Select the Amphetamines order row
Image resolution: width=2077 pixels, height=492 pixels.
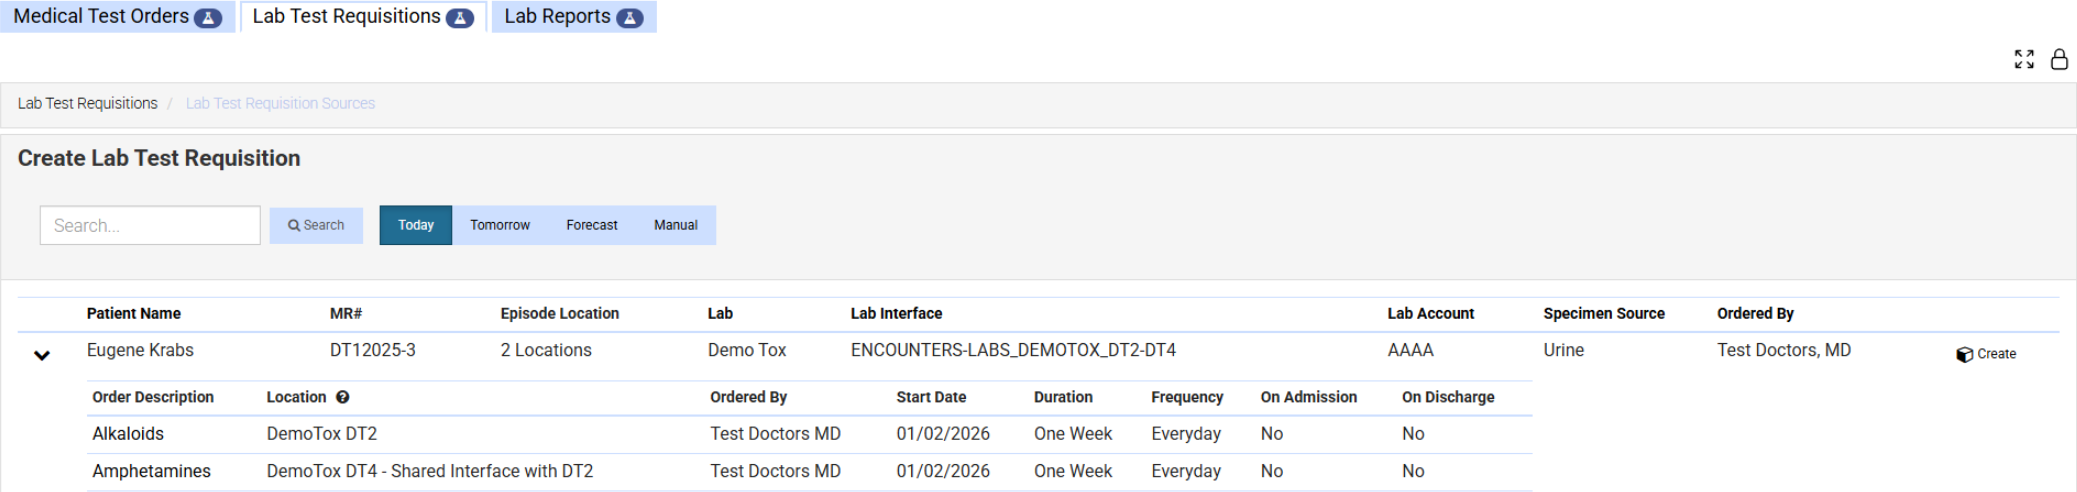(152, 471)
